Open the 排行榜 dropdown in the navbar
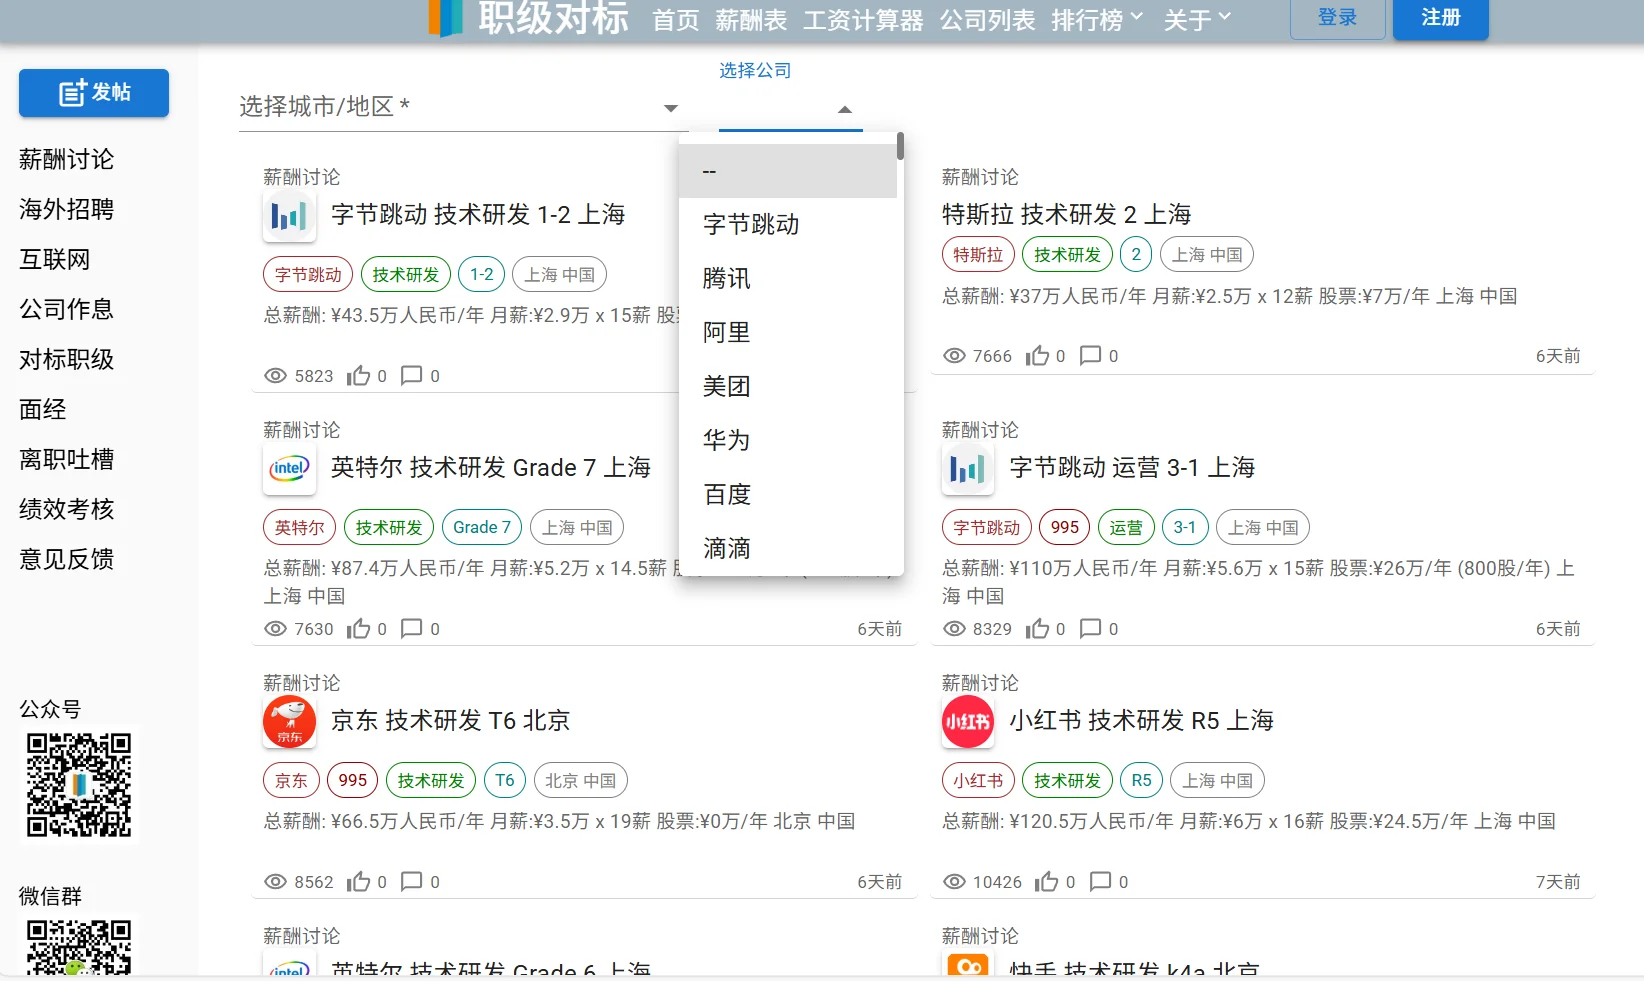This screenshot has height=981, width=1644. [1097, 19]
